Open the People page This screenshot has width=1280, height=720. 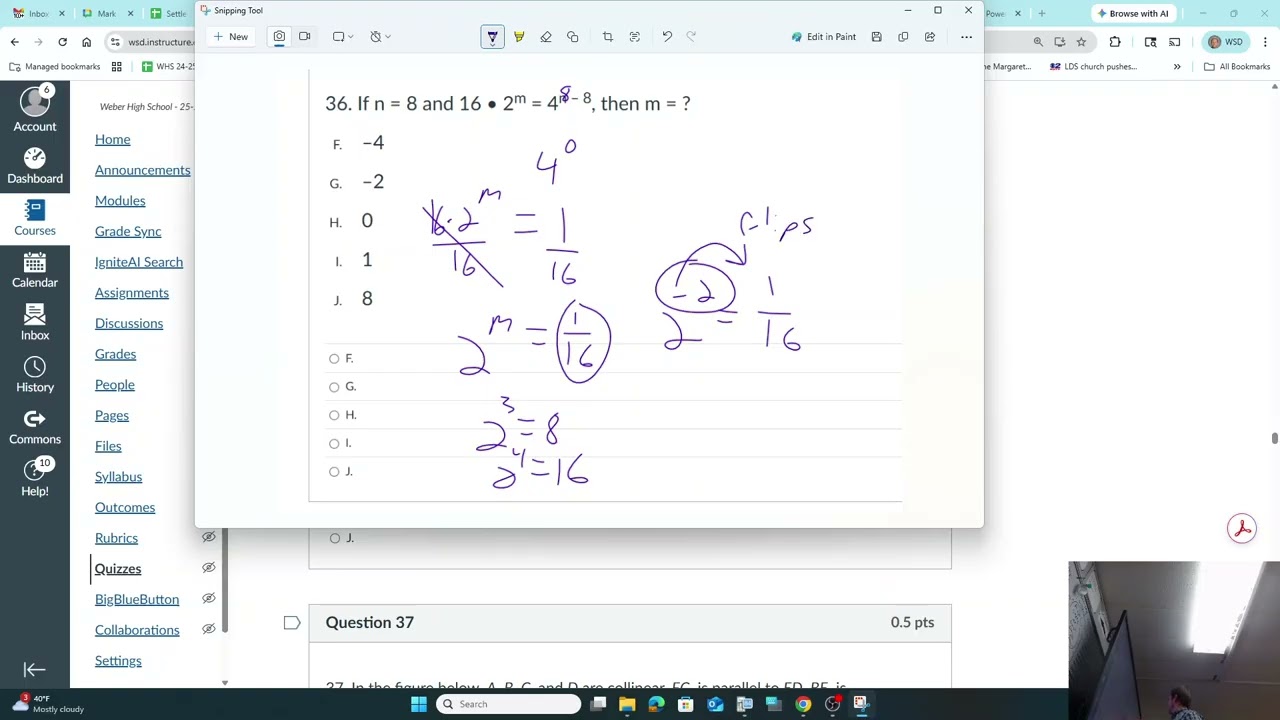(x=114, y=385)
